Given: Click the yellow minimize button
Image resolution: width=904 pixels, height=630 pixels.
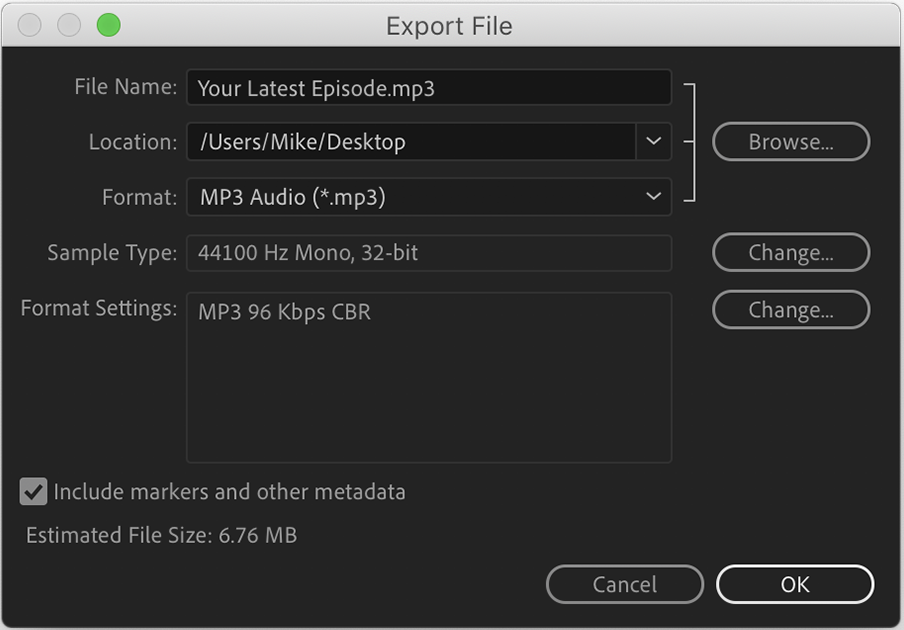Looking at the screenshot, I should [67, 25].
